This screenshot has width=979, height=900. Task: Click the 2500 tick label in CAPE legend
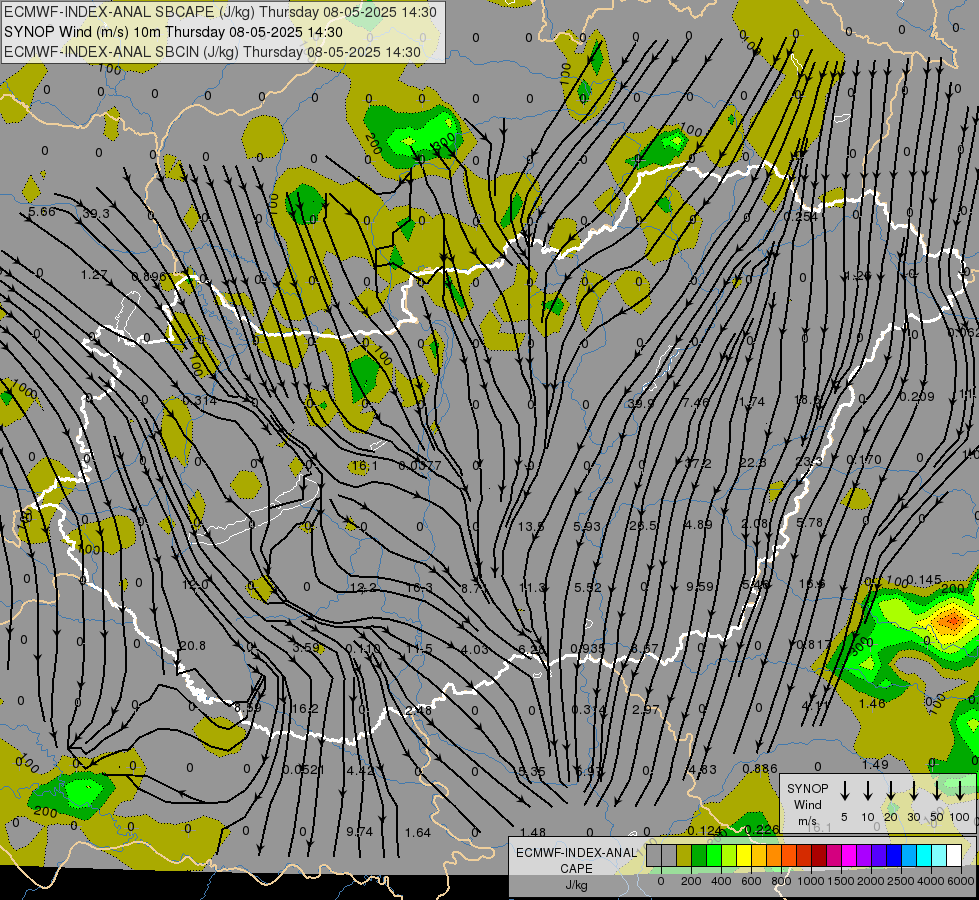[901, 881]
